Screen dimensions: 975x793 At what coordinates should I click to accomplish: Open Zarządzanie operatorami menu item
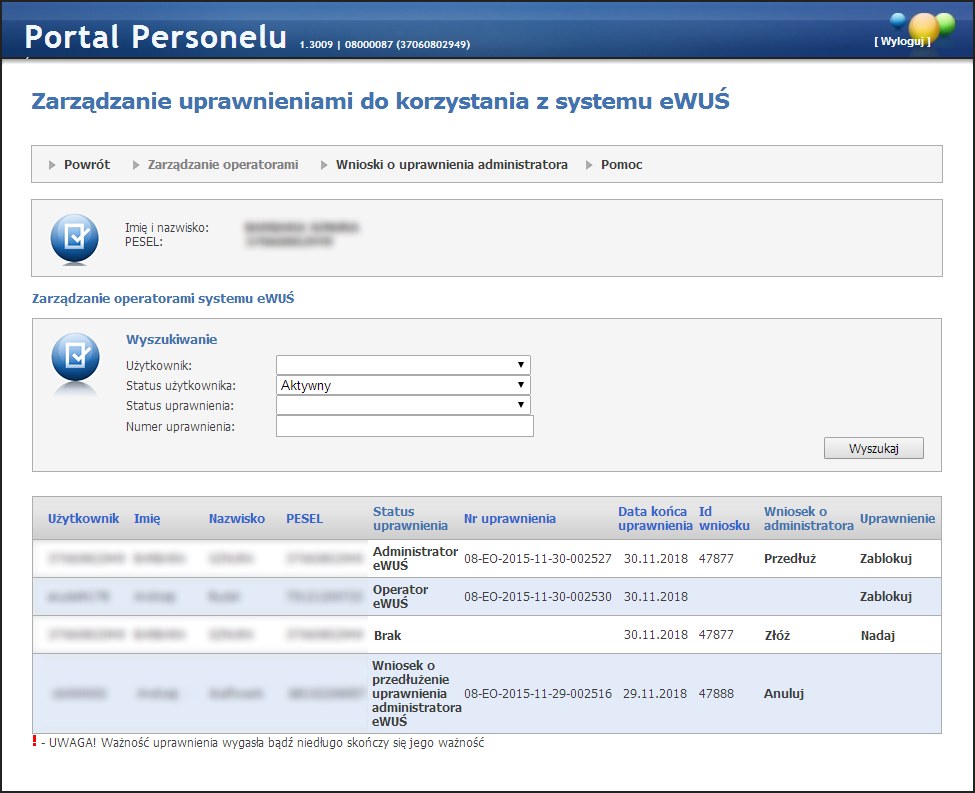pos(222,164)
